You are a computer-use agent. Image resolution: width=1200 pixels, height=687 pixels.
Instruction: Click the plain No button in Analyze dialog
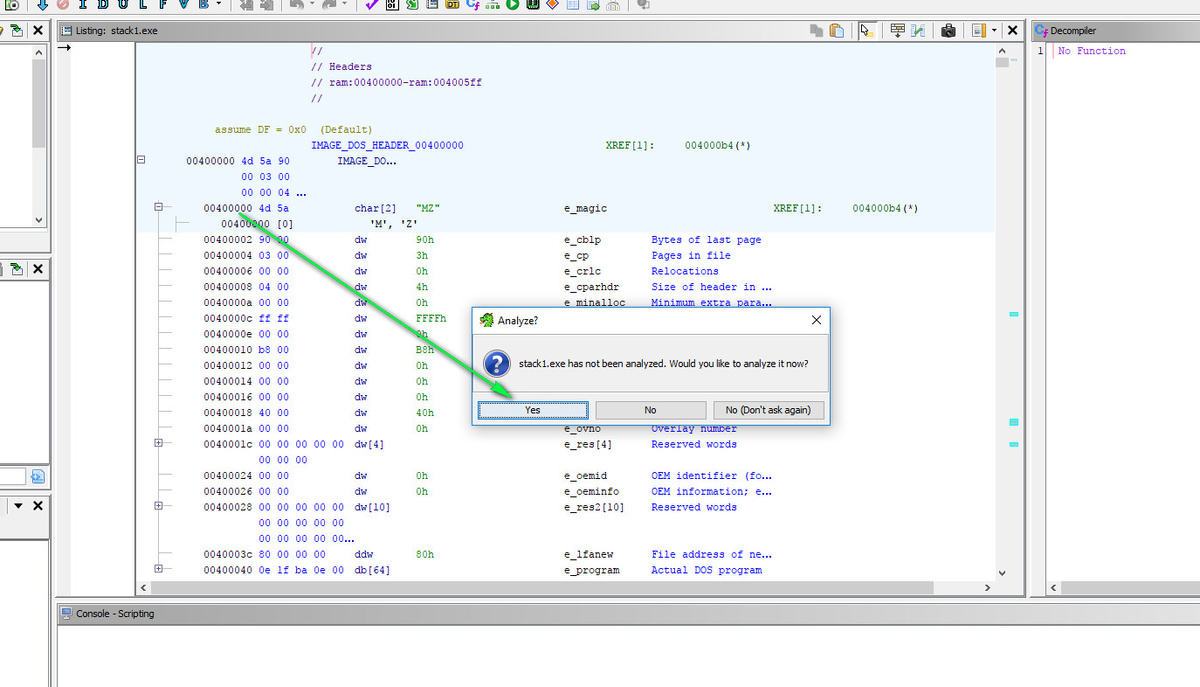coord(650,410)
